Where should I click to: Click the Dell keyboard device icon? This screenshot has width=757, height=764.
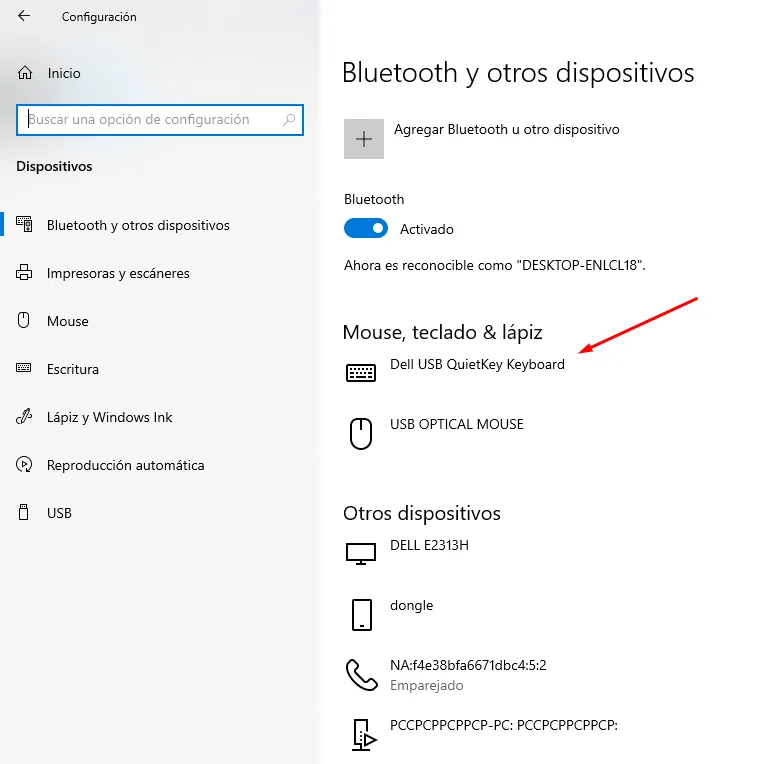pos(361,373)
